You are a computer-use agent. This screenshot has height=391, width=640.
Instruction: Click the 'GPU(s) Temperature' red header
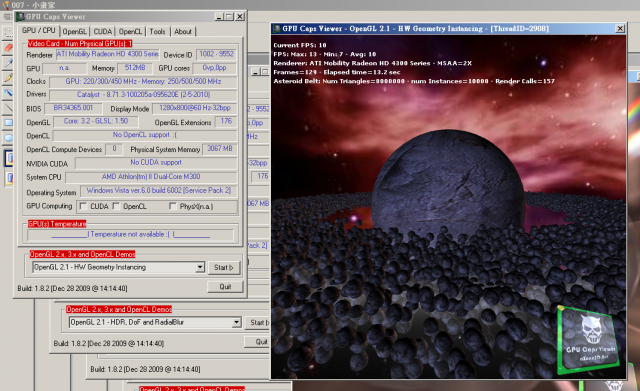[x=57, y=224]
